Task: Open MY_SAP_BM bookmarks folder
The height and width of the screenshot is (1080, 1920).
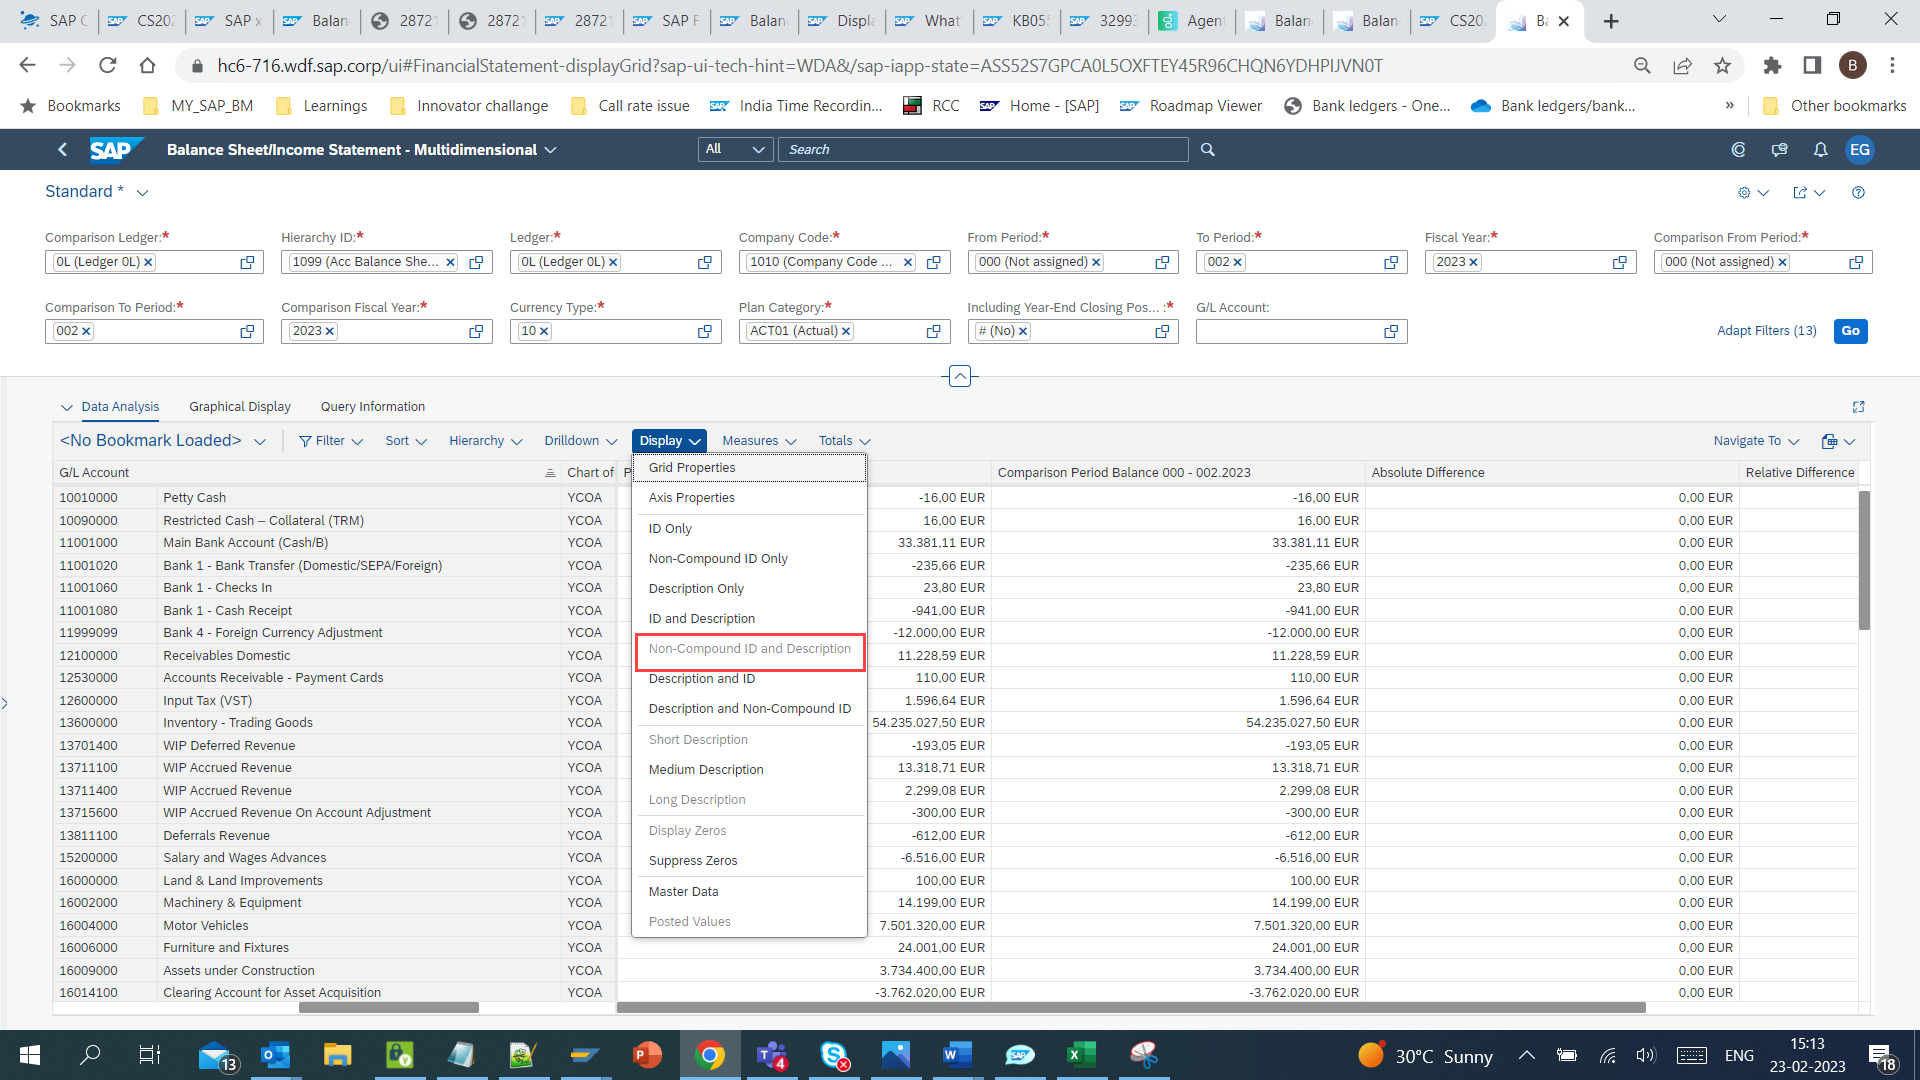Action: tap(199, 106)
